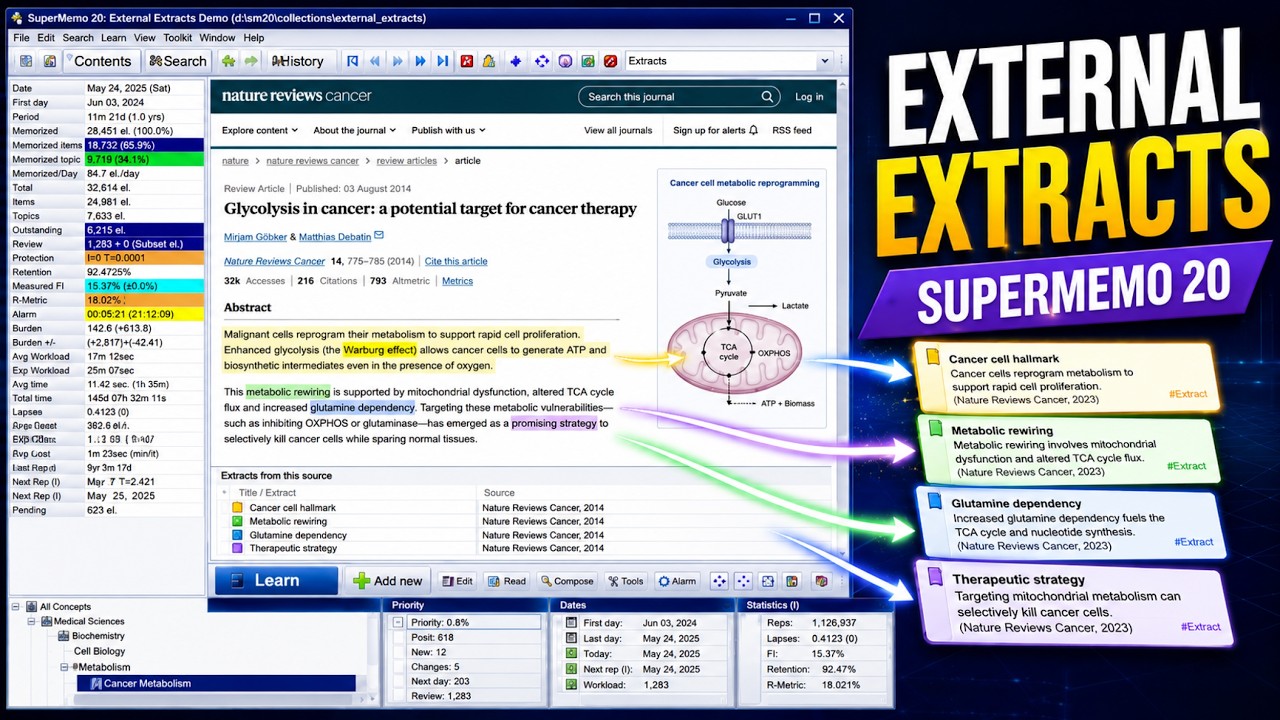Viewport: 1280px width, 720px height.
Task: Jump to first element navigation icon
Action: click(352, 61)
